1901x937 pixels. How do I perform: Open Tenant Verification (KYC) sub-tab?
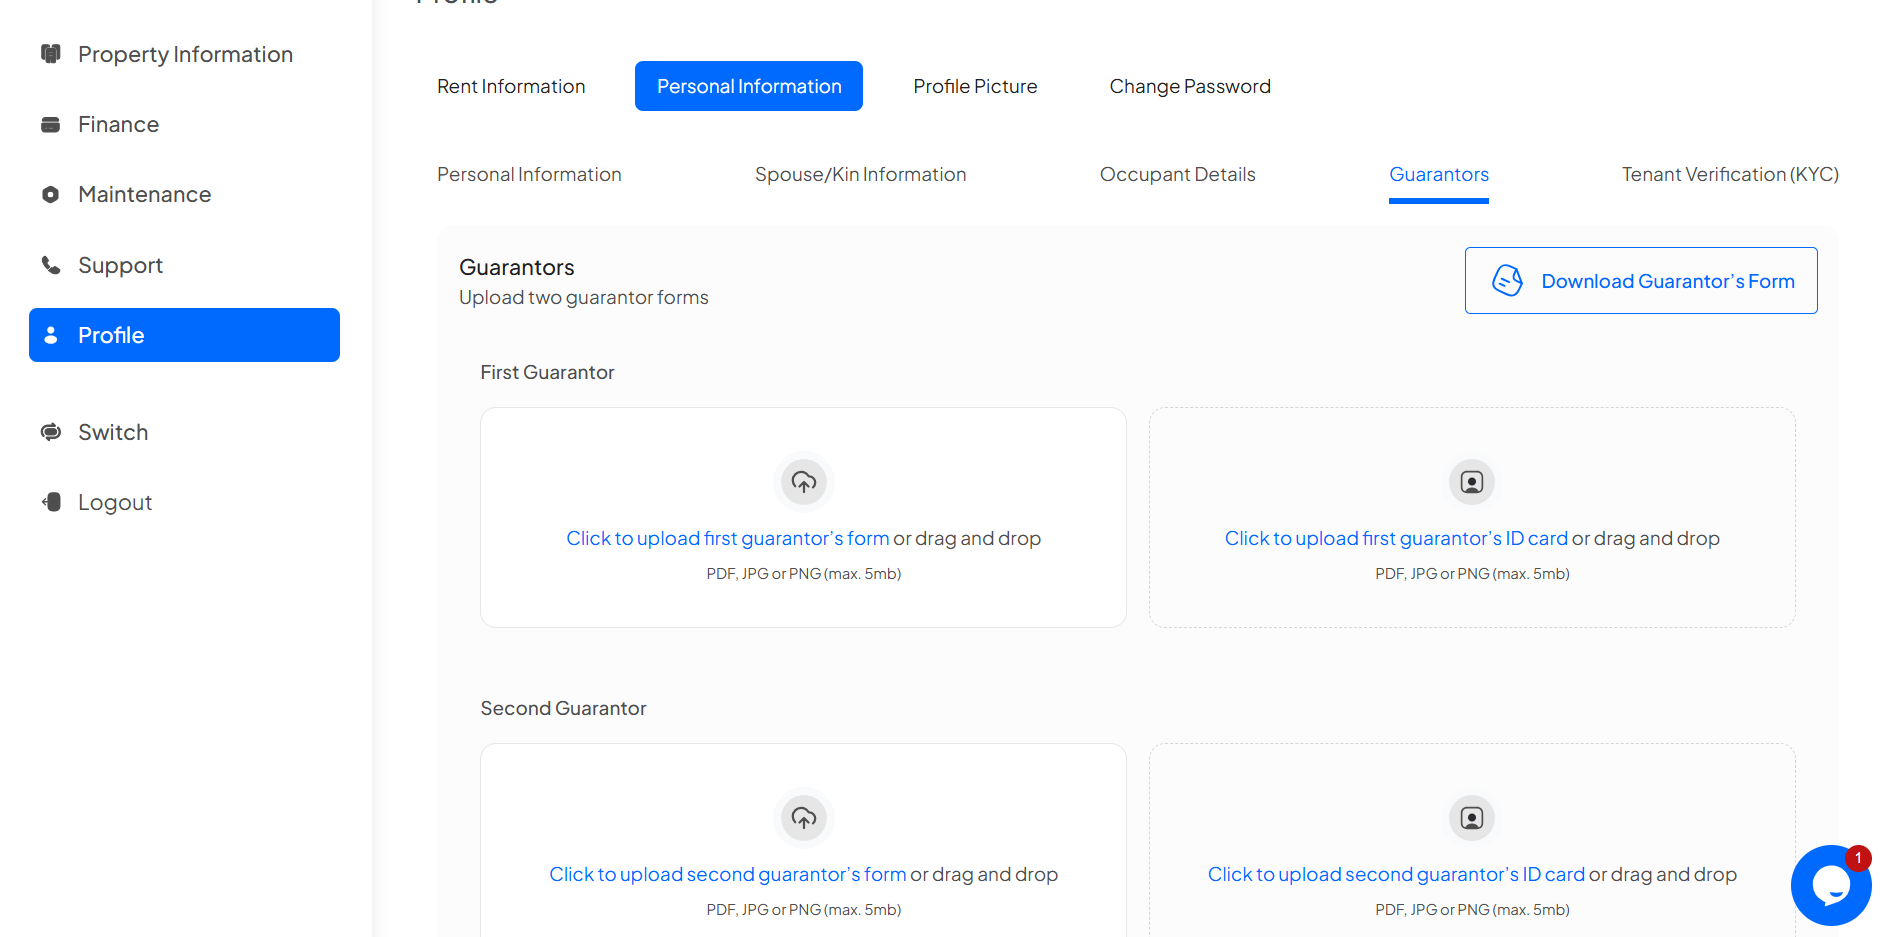[x=1730, y=175]
